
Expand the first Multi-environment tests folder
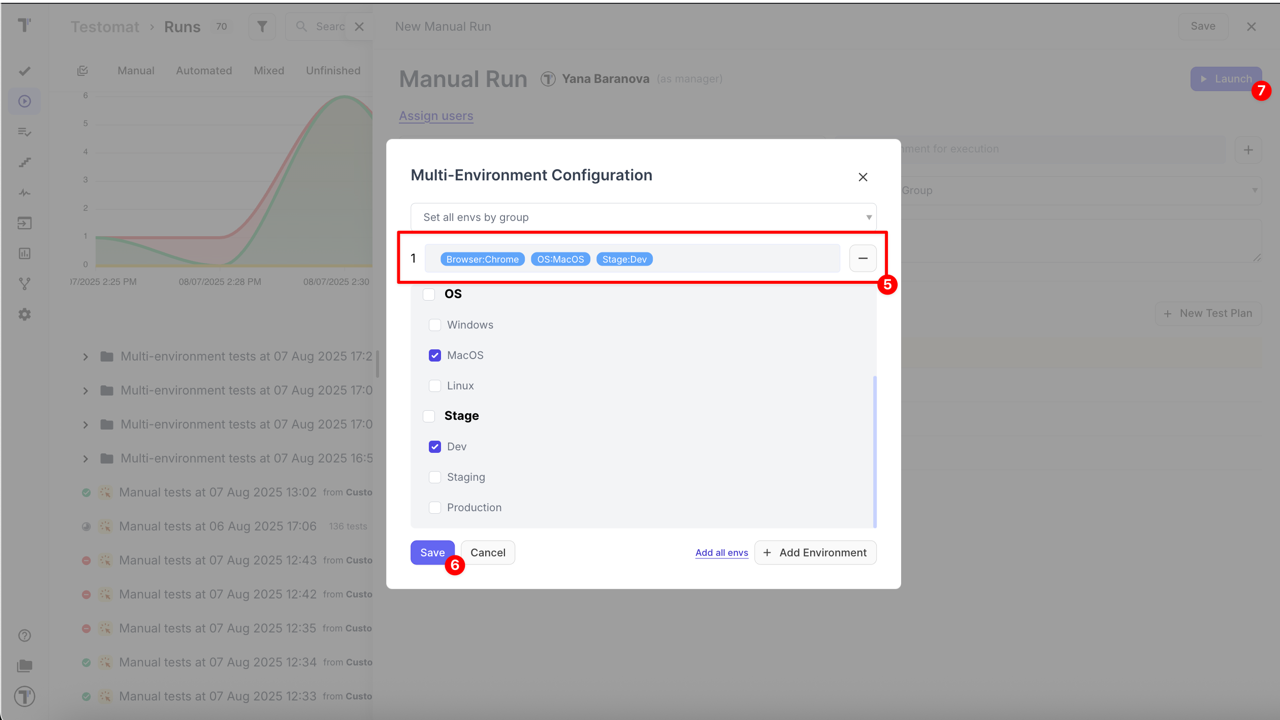pos(85,357)
